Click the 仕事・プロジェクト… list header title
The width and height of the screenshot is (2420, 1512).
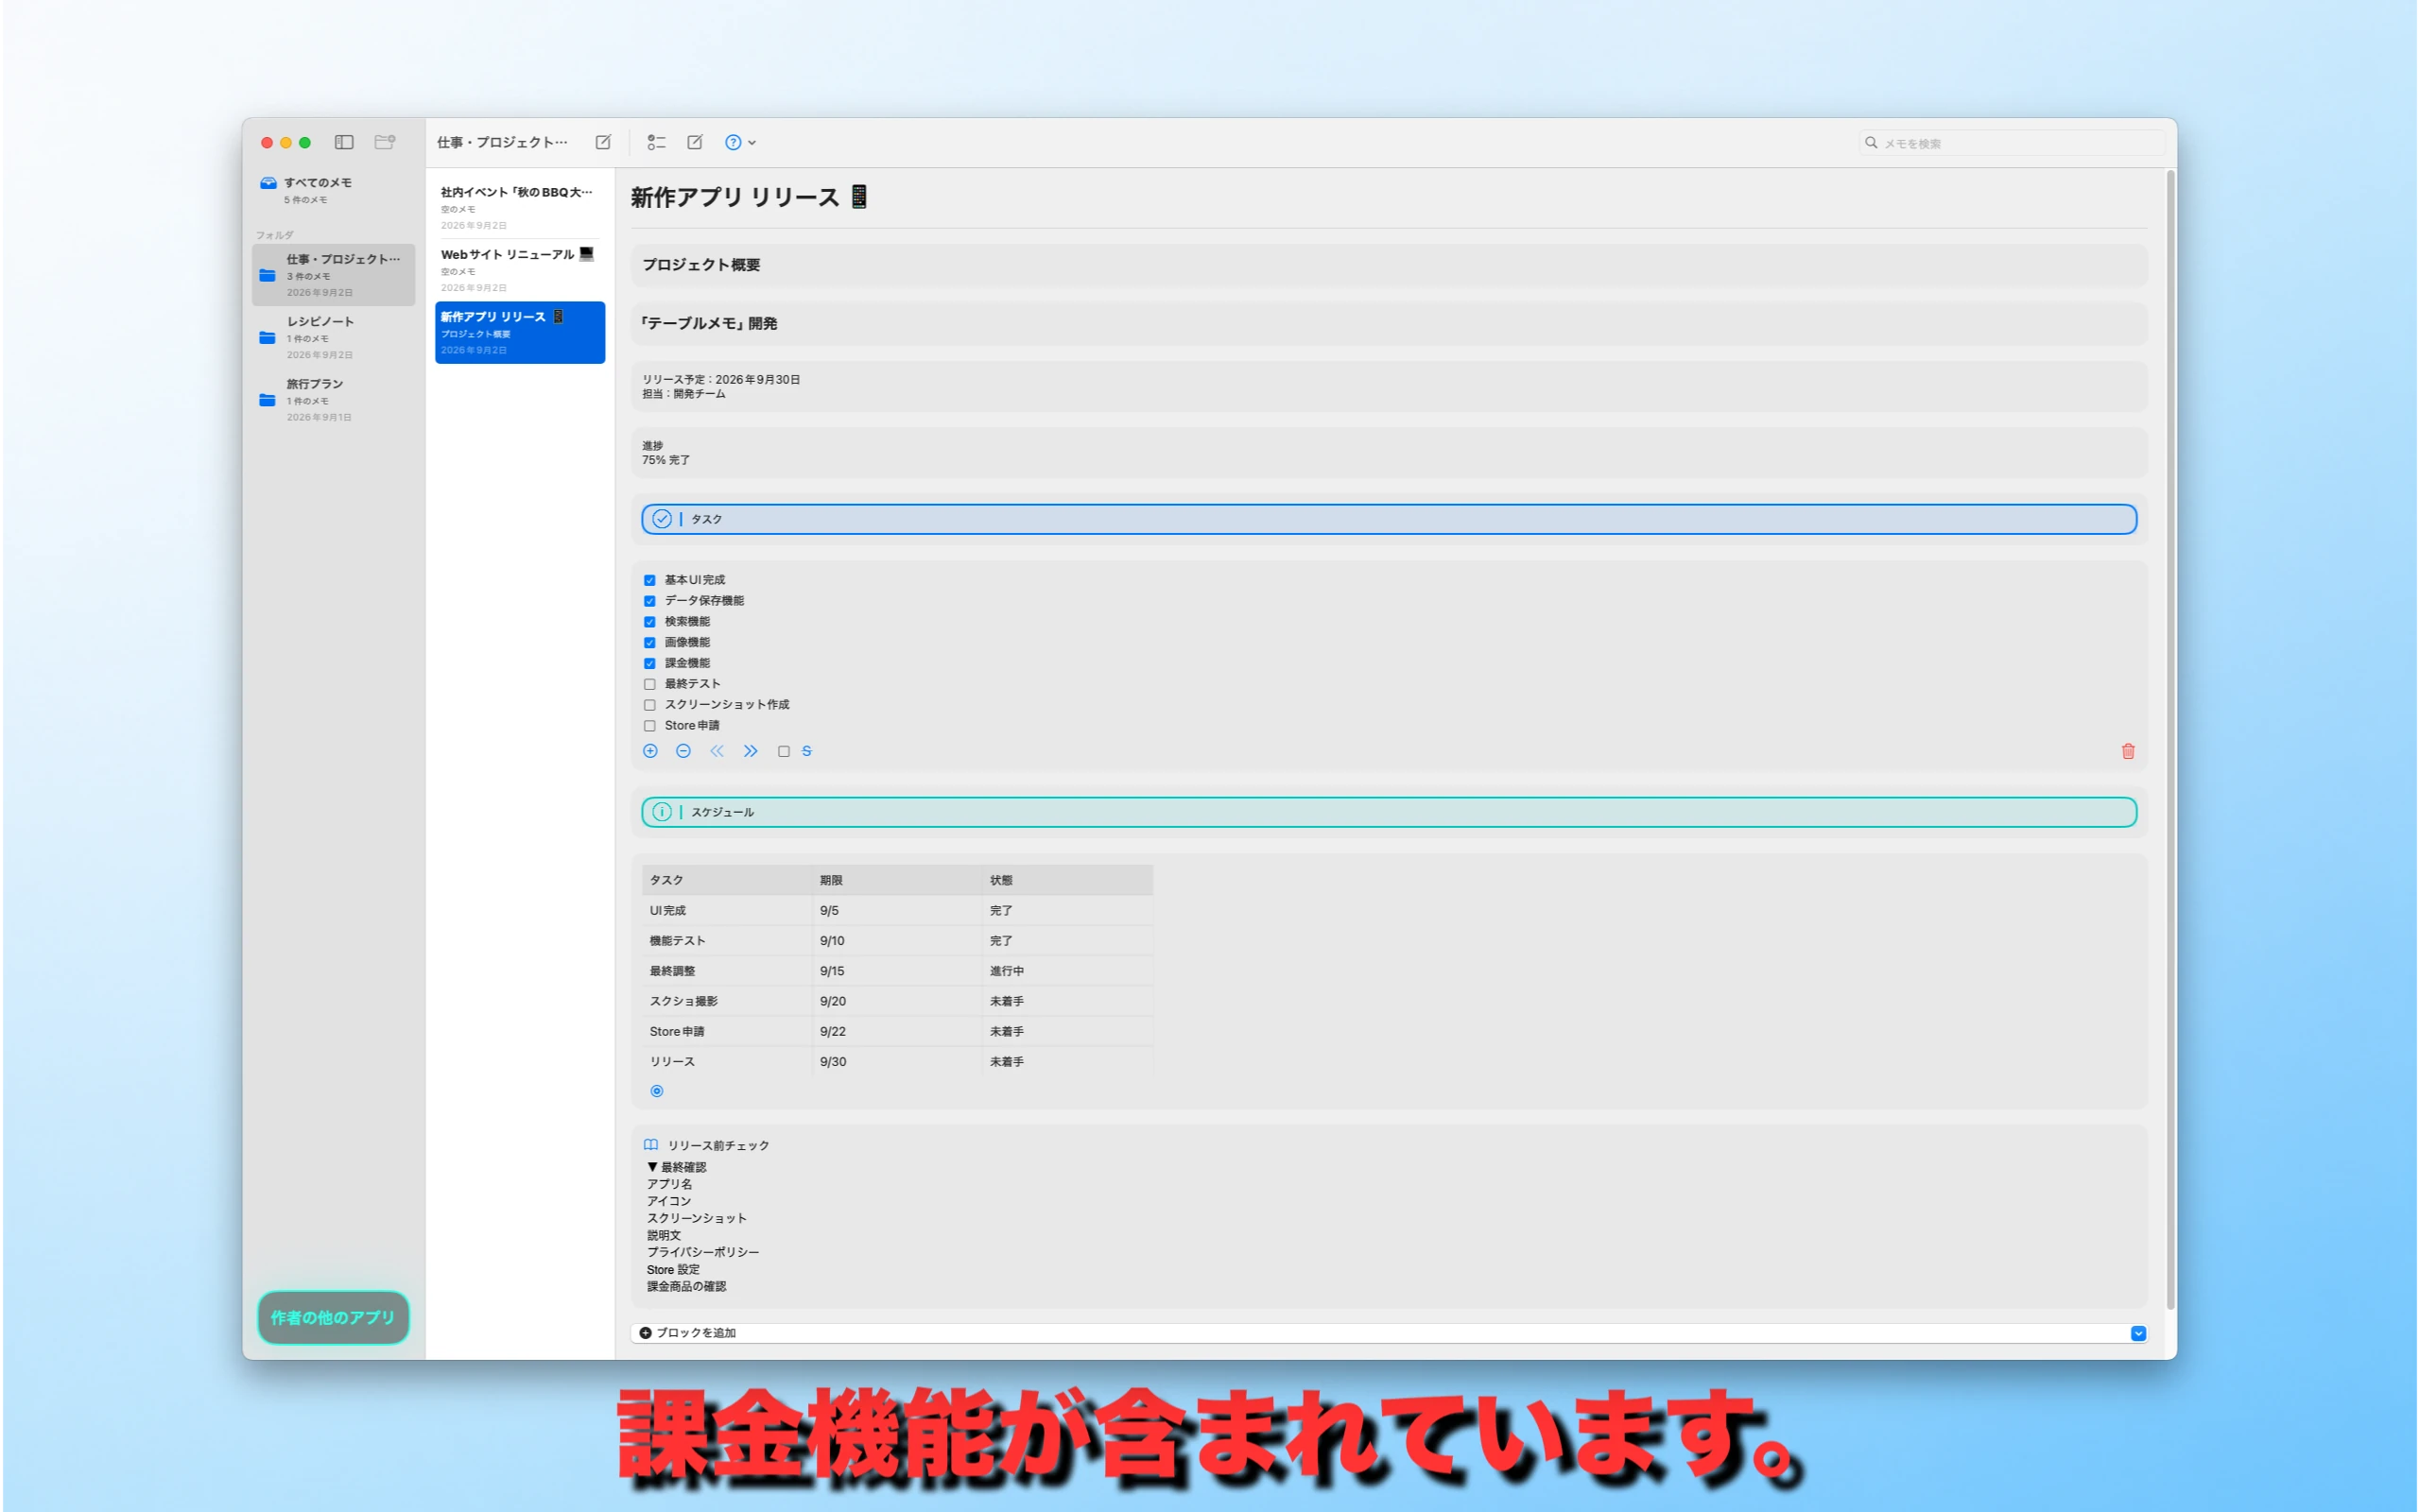click(502, 142)
